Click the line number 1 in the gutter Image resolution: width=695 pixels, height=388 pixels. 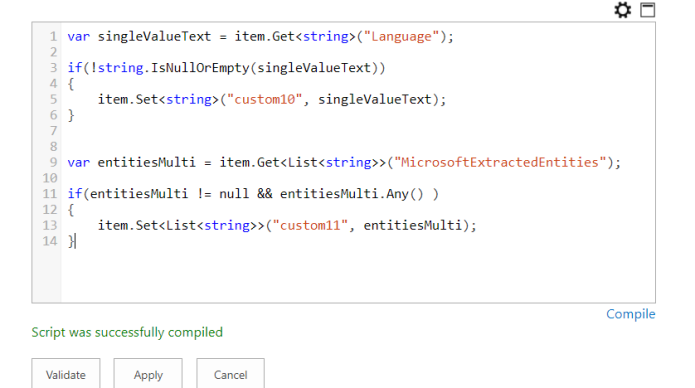(x=53, y=36)
